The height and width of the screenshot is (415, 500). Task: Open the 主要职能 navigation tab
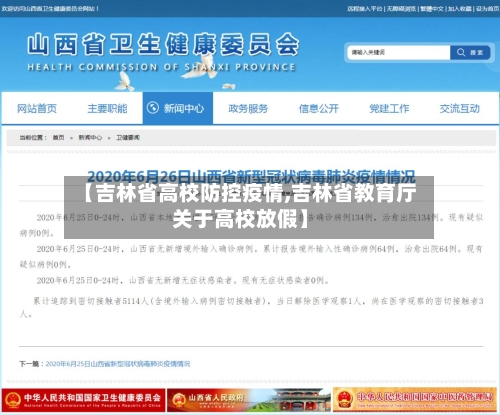[107, 108]
